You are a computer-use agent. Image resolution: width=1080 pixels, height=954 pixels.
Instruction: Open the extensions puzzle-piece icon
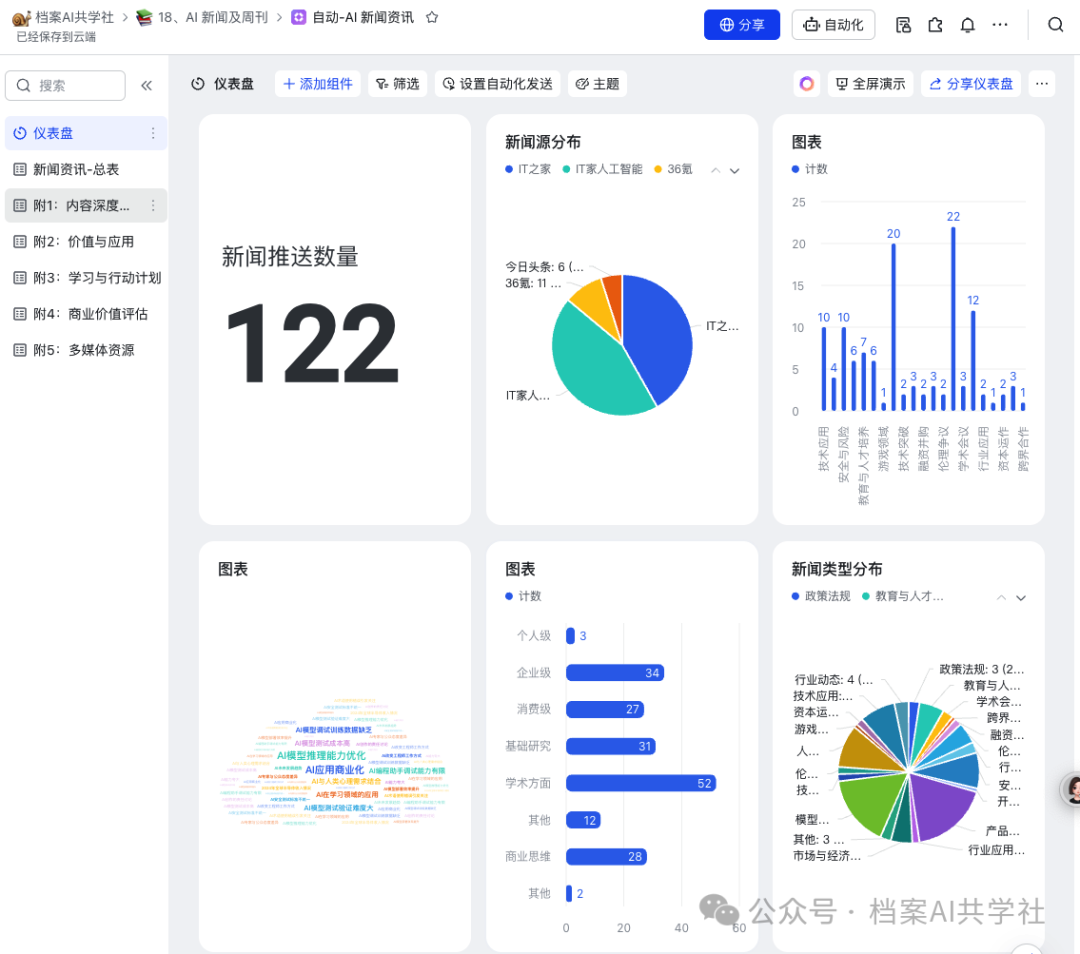pos(935,25)
